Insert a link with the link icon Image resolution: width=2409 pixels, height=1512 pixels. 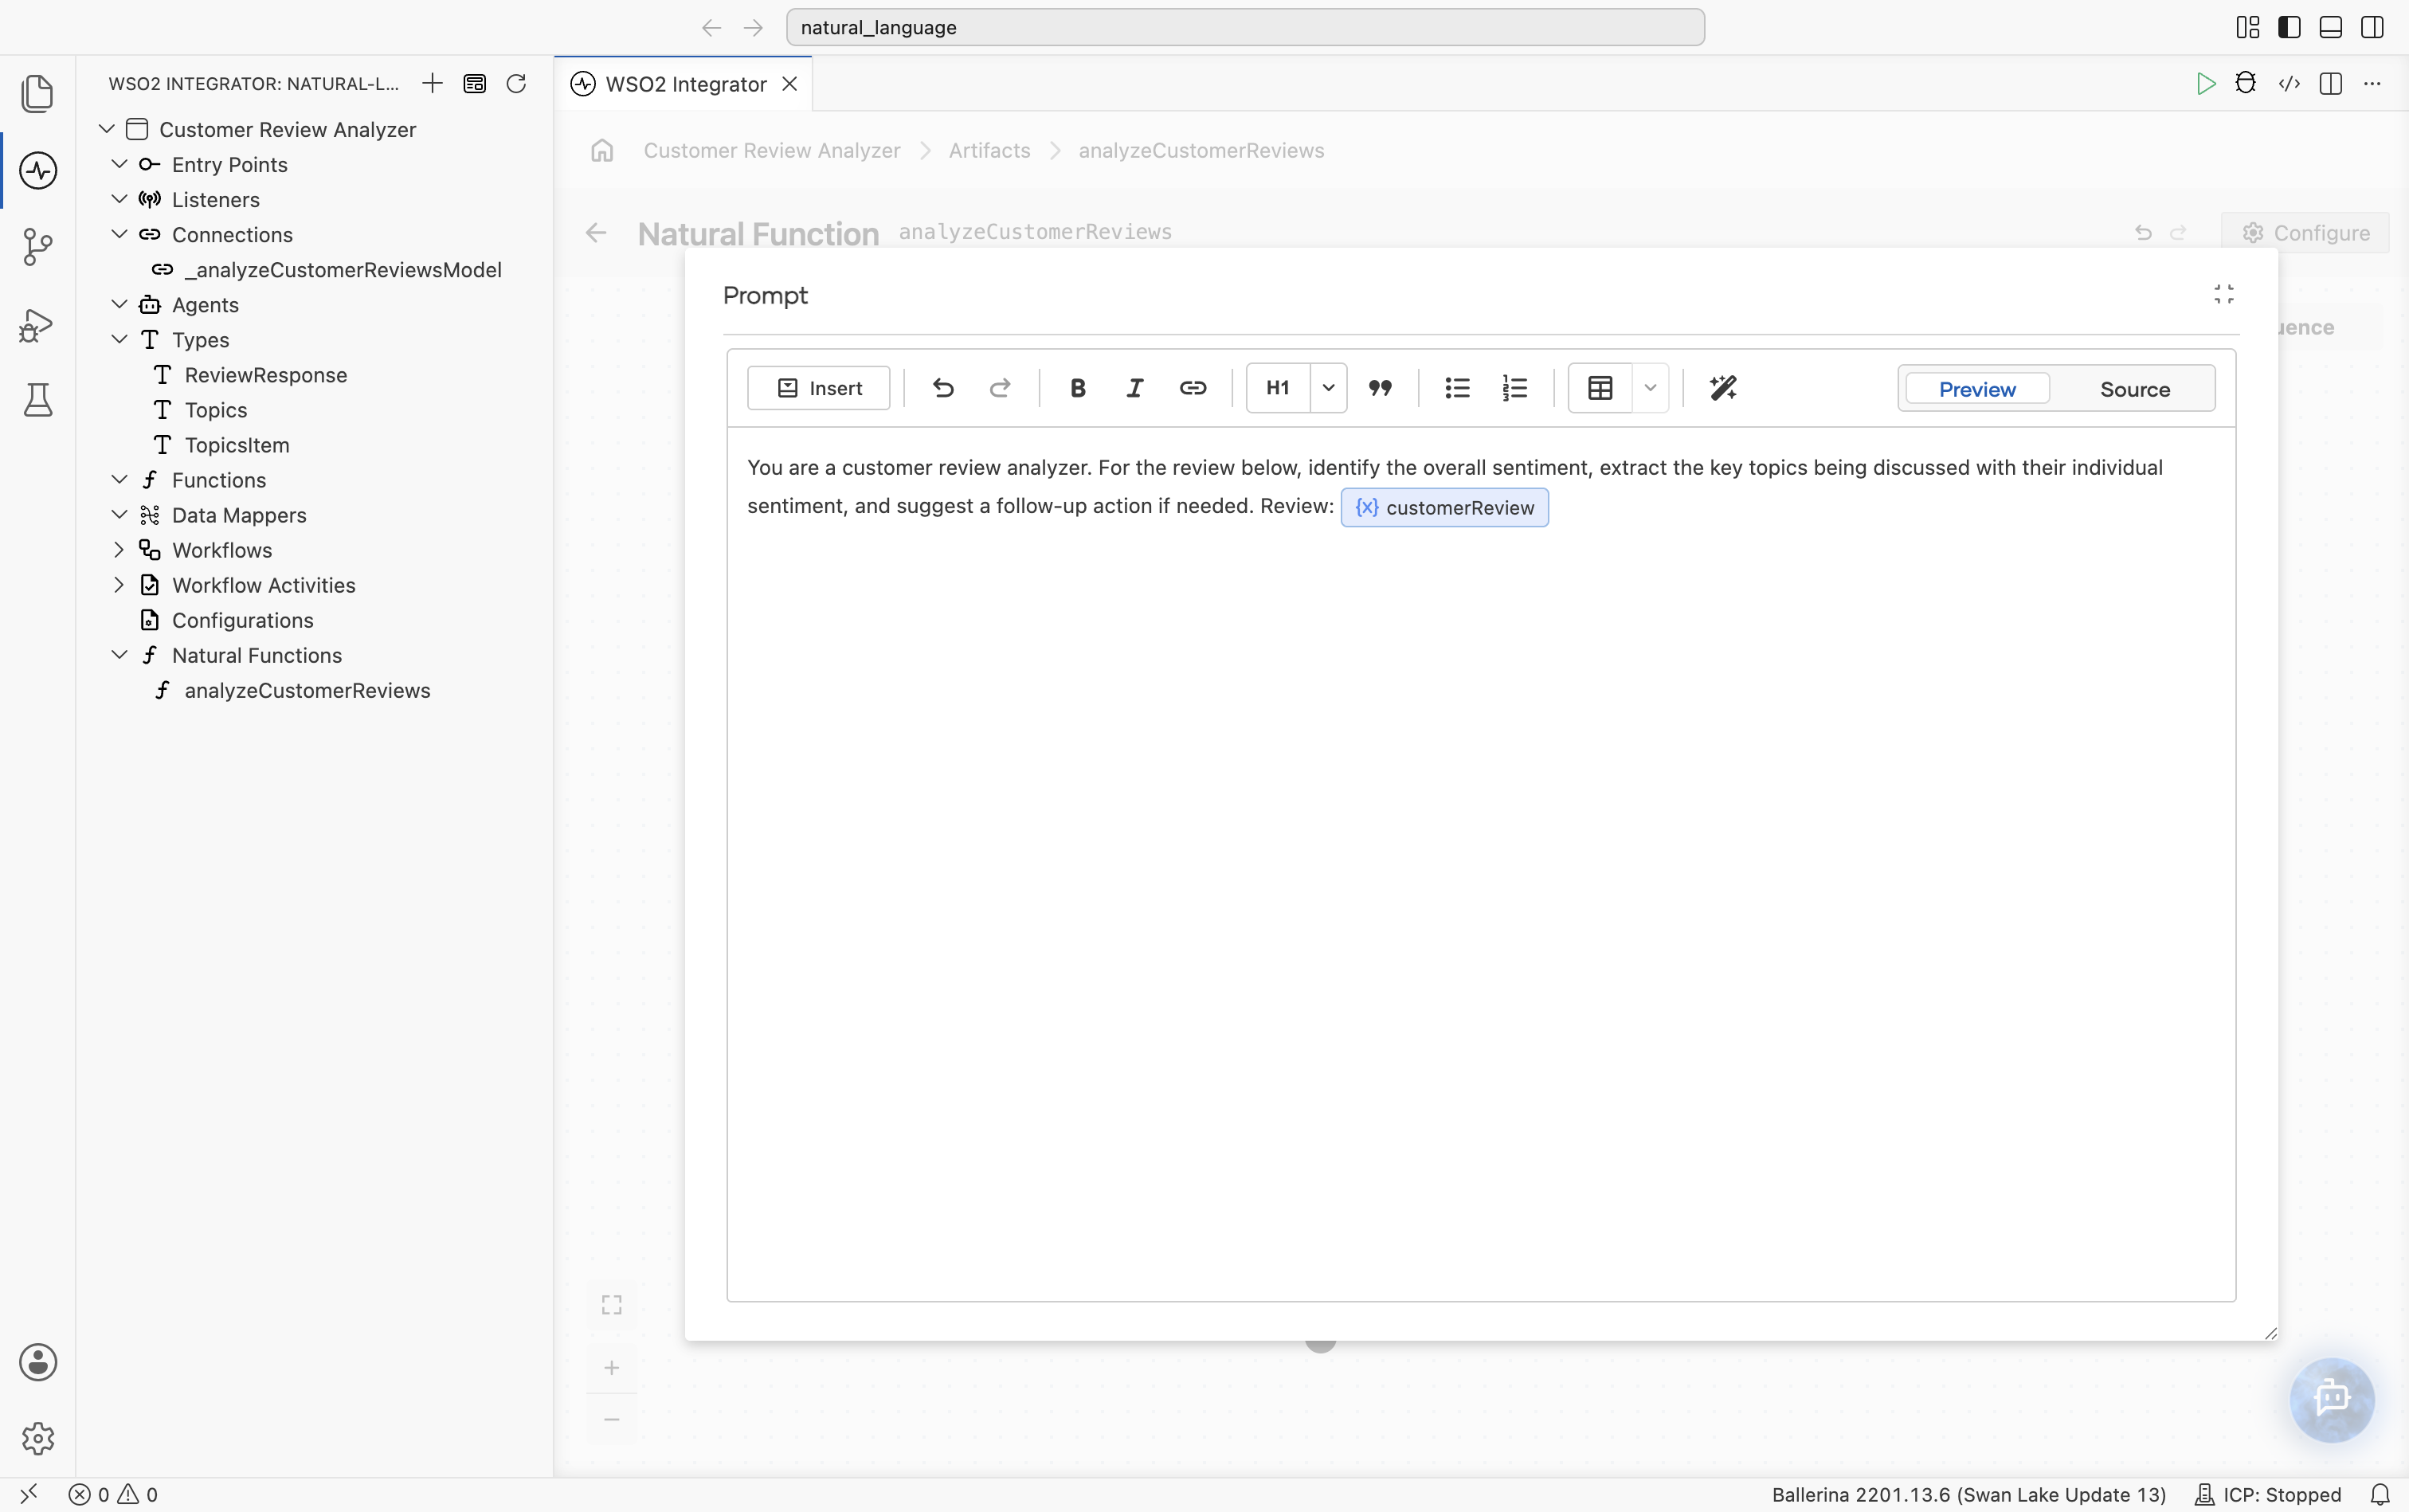point(1192,388)
